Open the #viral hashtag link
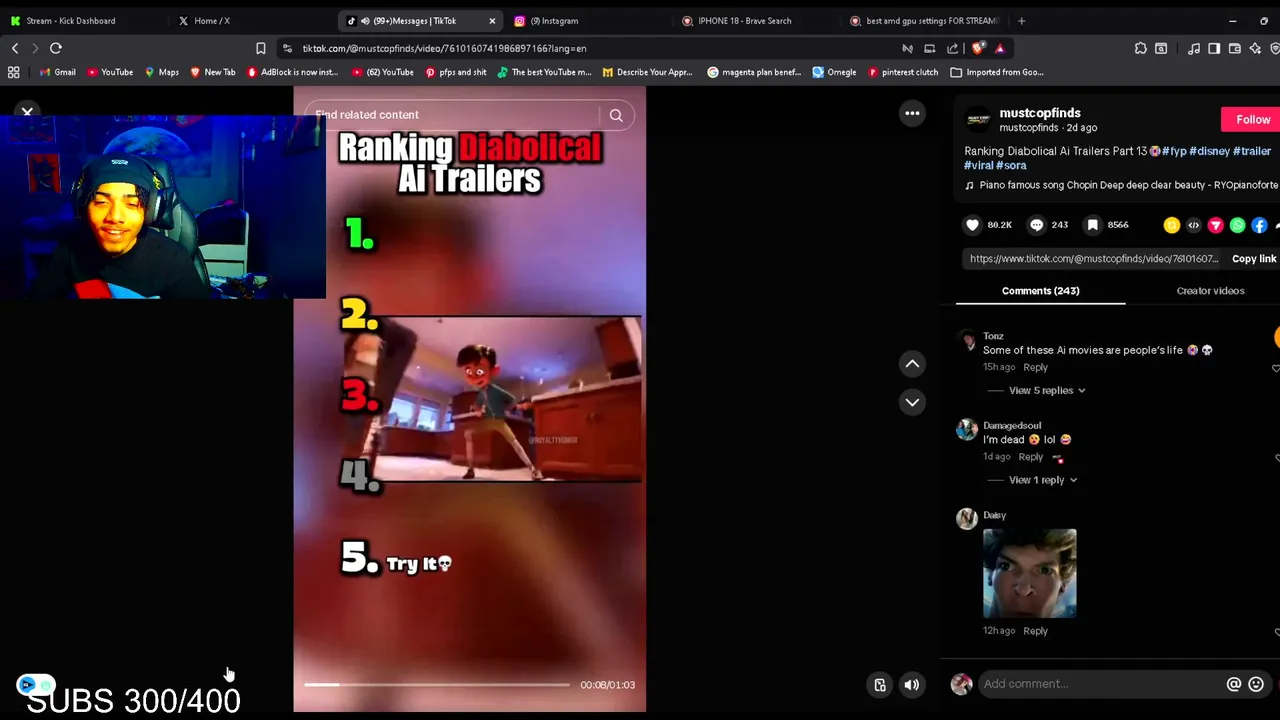The width and height of the screenshot is (1280, 720). 978,165
